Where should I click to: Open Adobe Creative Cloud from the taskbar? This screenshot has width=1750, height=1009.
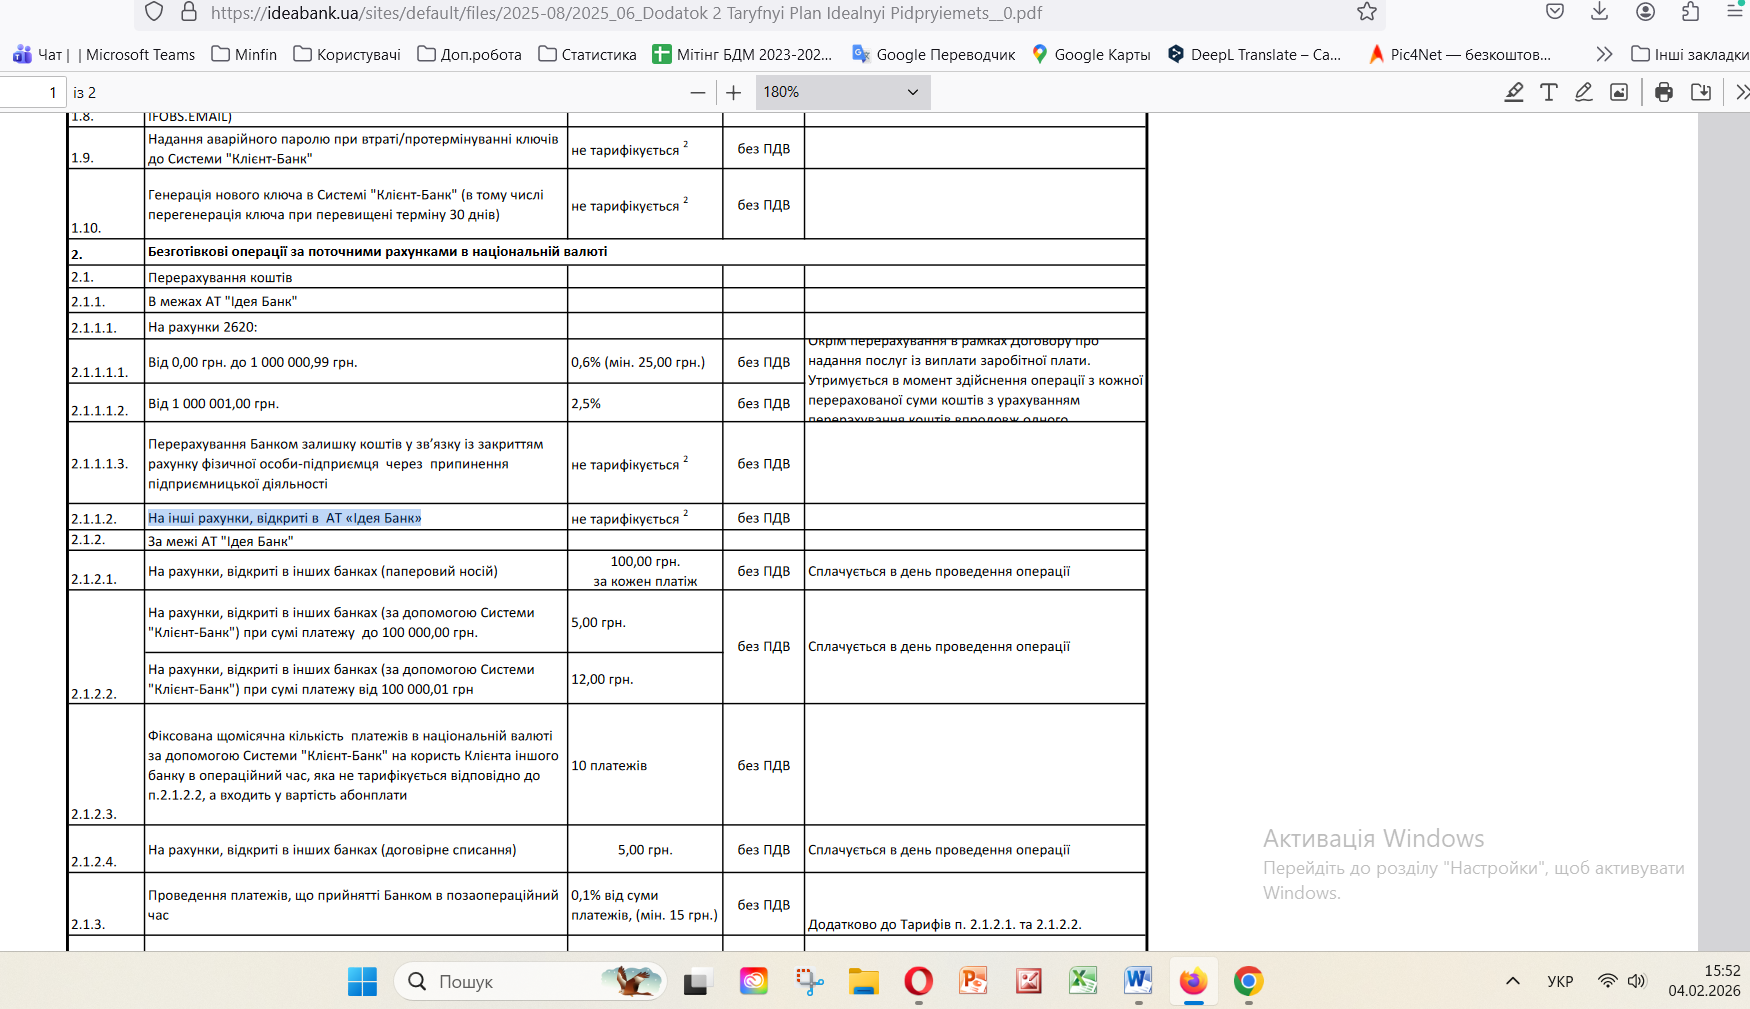(x=753, y=982)
